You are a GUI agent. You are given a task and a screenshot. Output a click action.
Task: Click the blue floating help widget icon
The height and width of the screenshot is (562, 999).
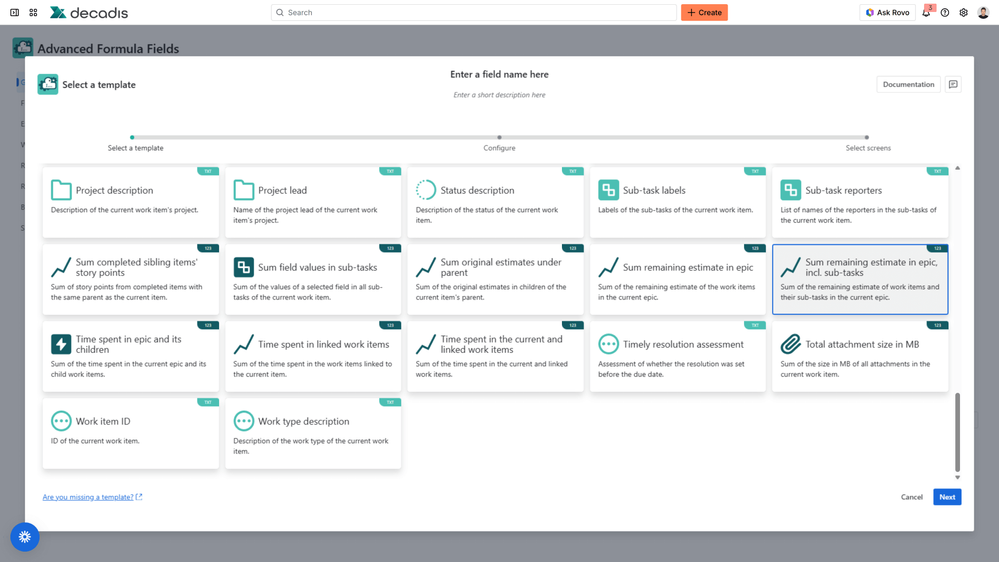[x=25, y=537]
